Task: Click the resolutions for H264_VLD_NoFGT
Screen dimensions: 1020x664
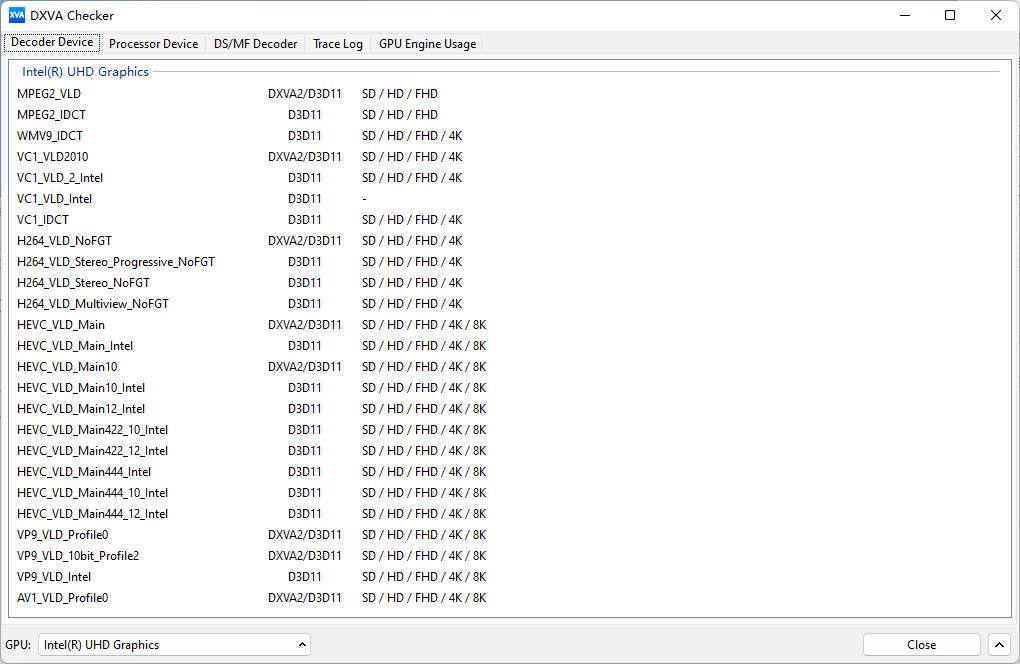Action: 412,241
